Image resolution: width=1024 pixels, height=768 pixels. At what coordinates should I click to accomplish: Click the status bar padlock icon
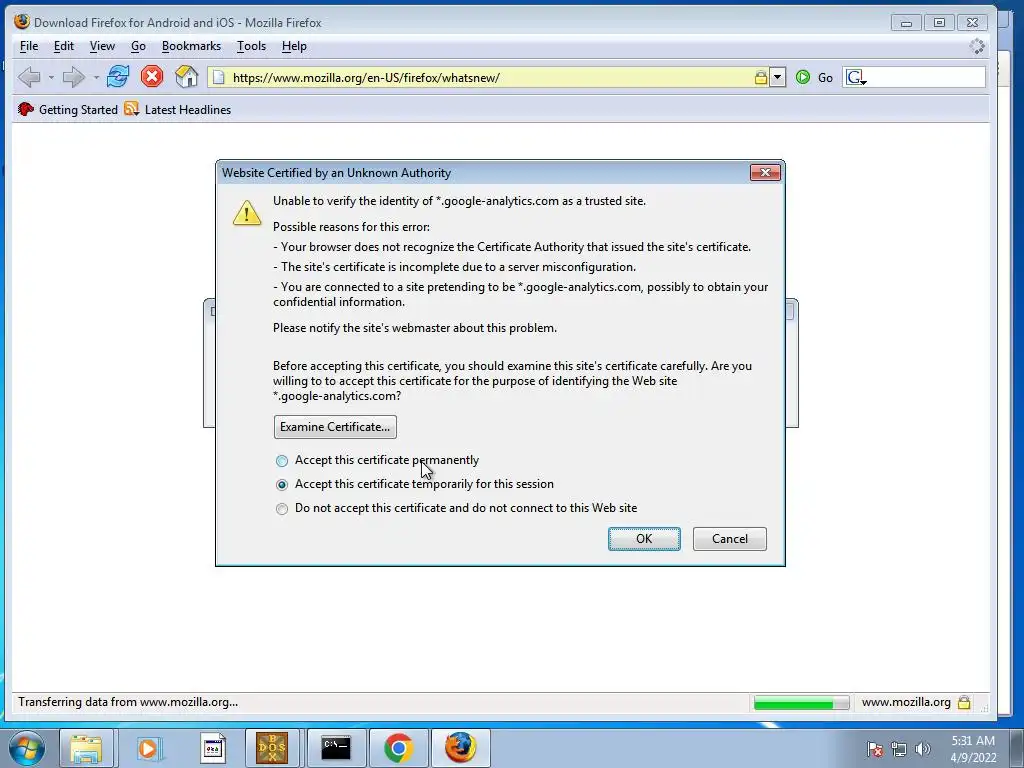(964, 703)
